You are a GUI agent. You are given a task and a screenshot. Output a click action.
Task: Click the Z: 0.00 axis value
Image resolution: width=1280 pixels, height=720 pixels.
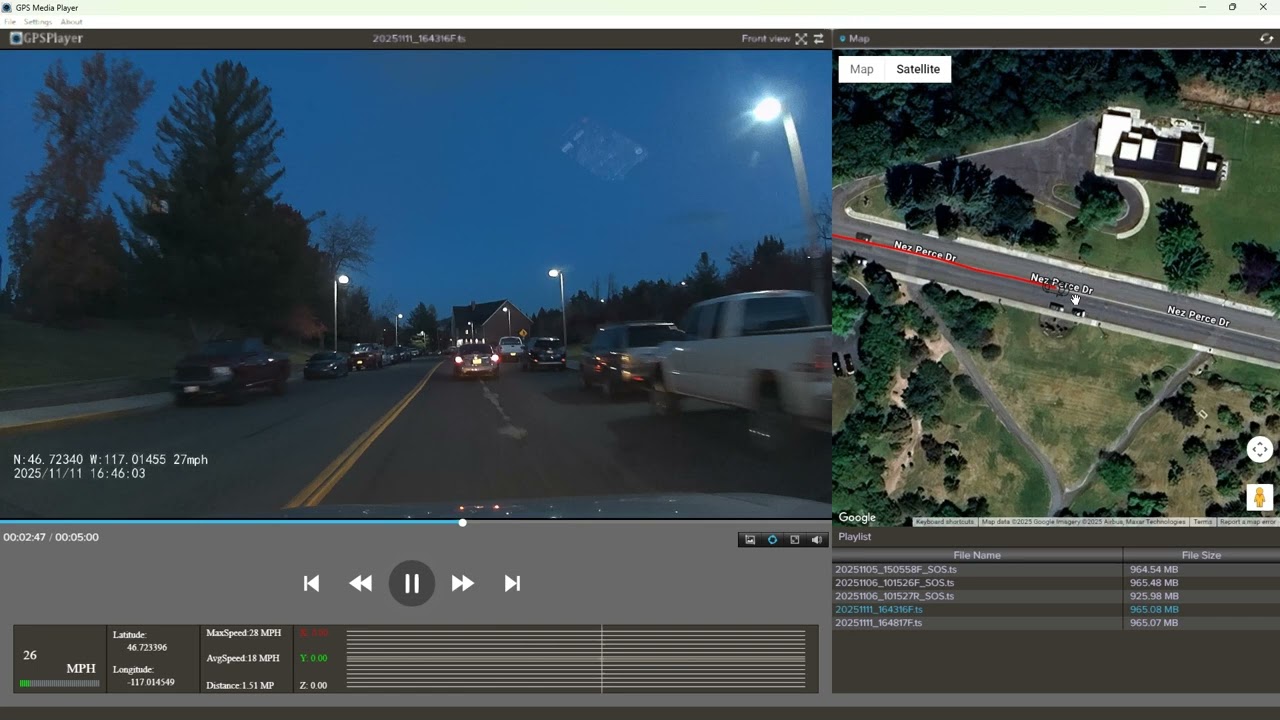pos(313,685)
